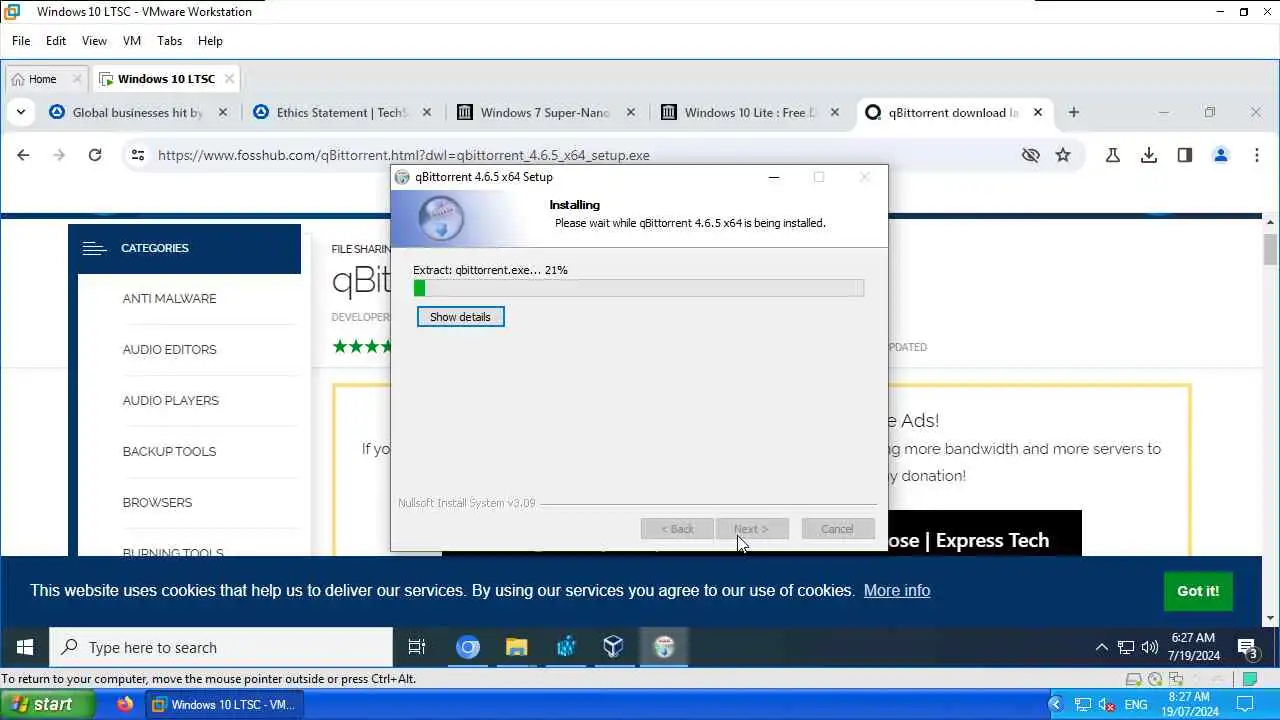Open VMware Help menu
The width and height of the screenshot is (1280, 720).
[x=210, y=41]
